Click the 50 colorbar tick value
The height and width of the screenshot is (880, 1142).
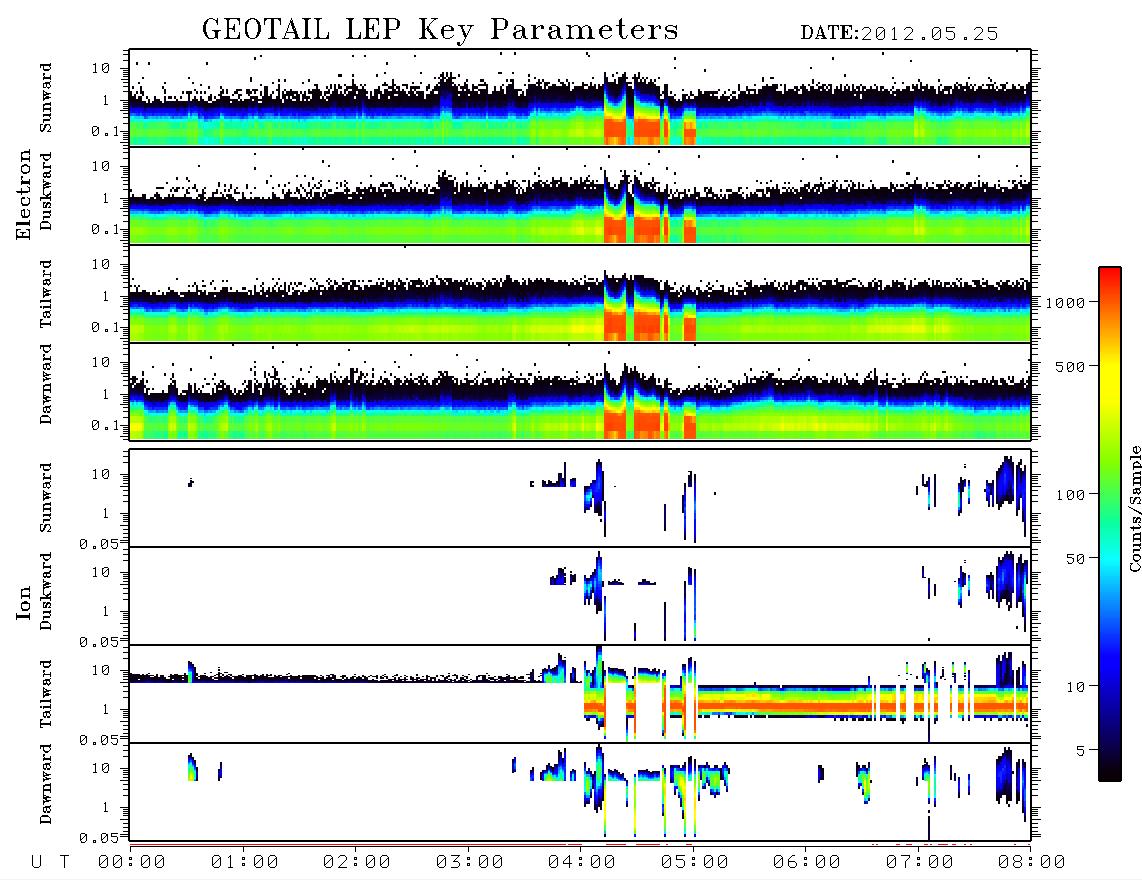(x=1076, y=559)
